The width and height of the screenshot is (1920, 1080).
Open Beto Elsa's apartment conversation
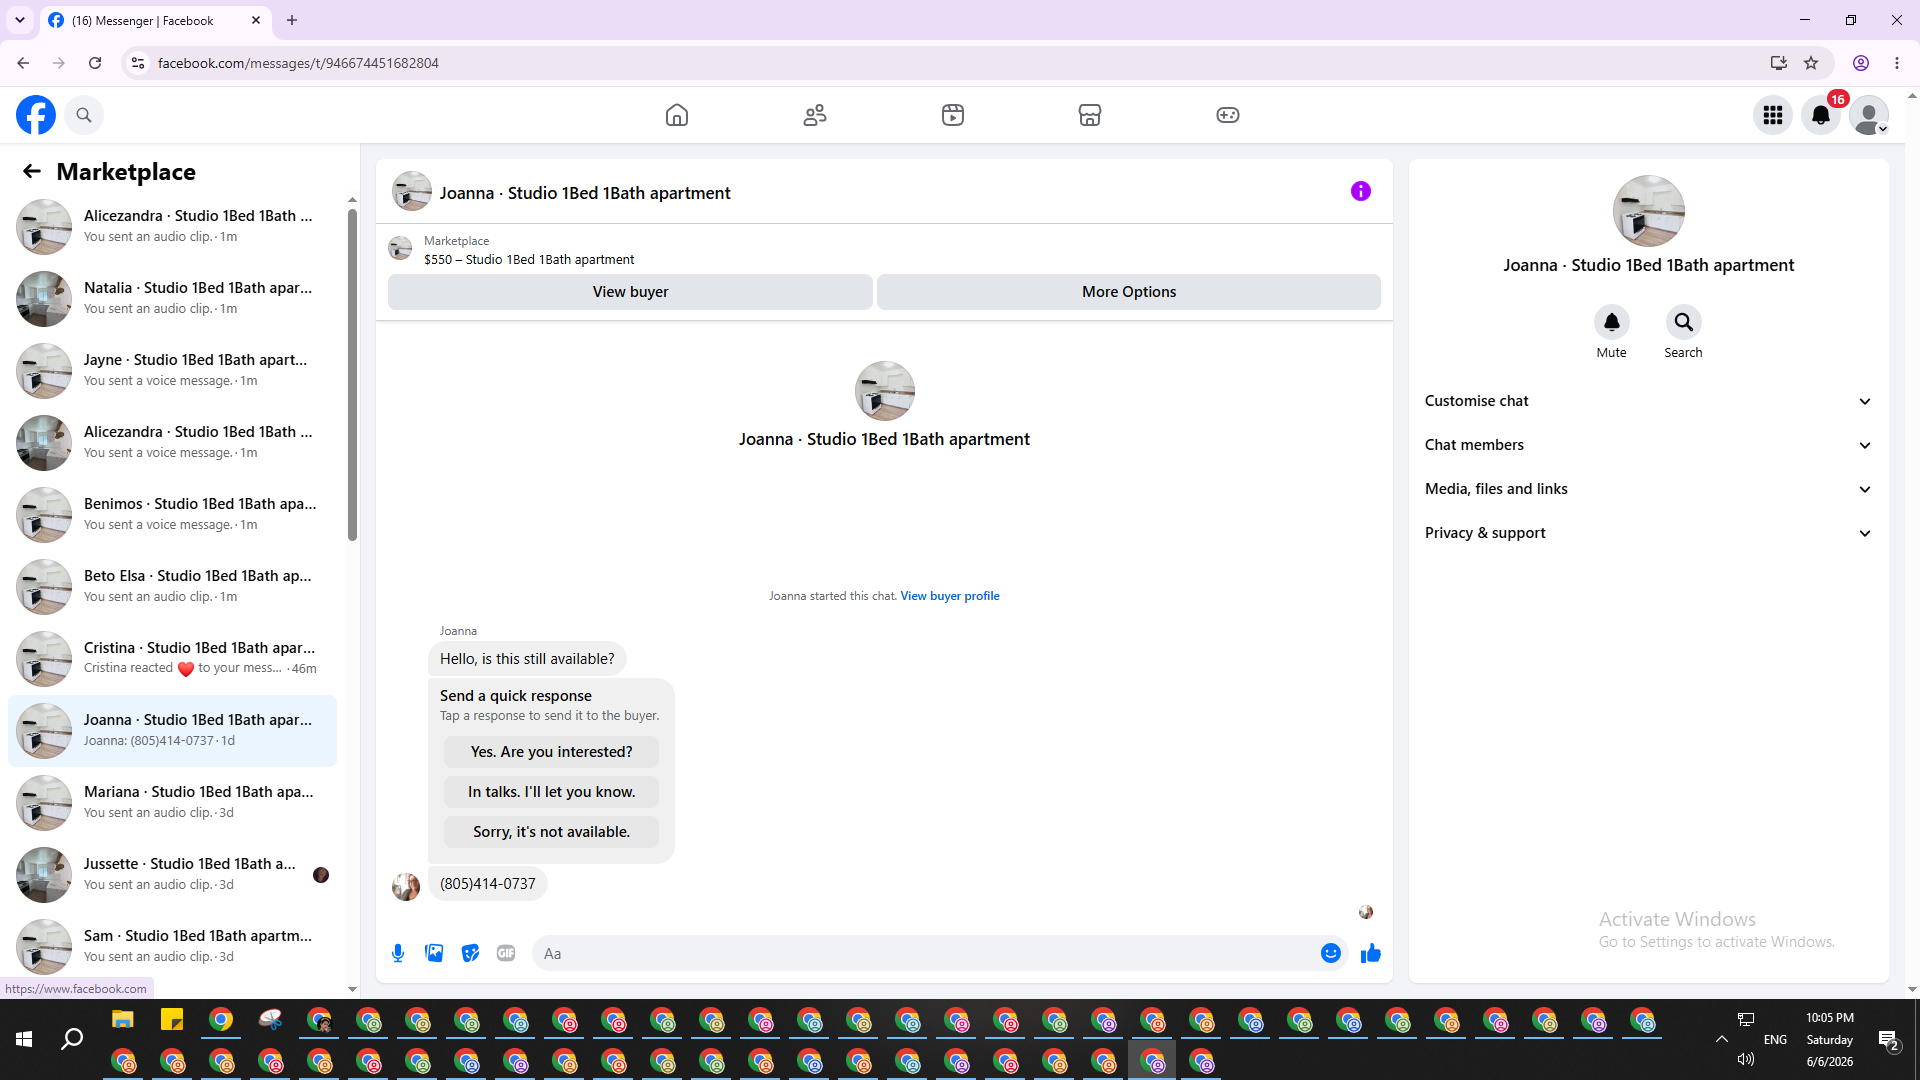172,587
